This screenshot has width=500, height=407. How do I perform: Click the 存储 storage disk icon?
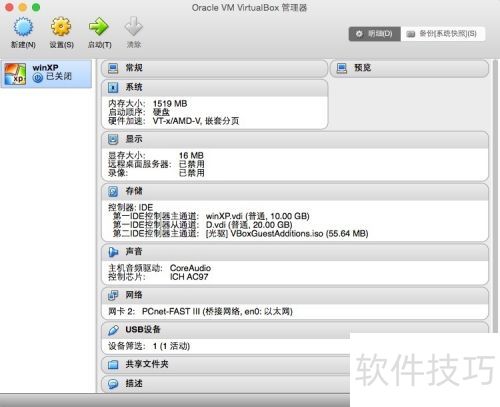point(113,191)
